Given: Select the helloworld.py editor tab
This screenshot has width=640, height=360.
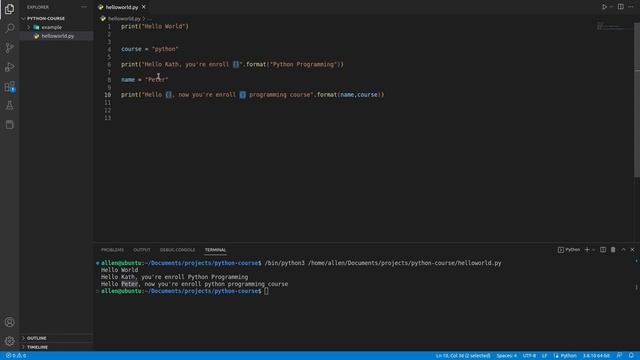Looking at the screenshot, I should pyautogui.click(x=122, y=7).
